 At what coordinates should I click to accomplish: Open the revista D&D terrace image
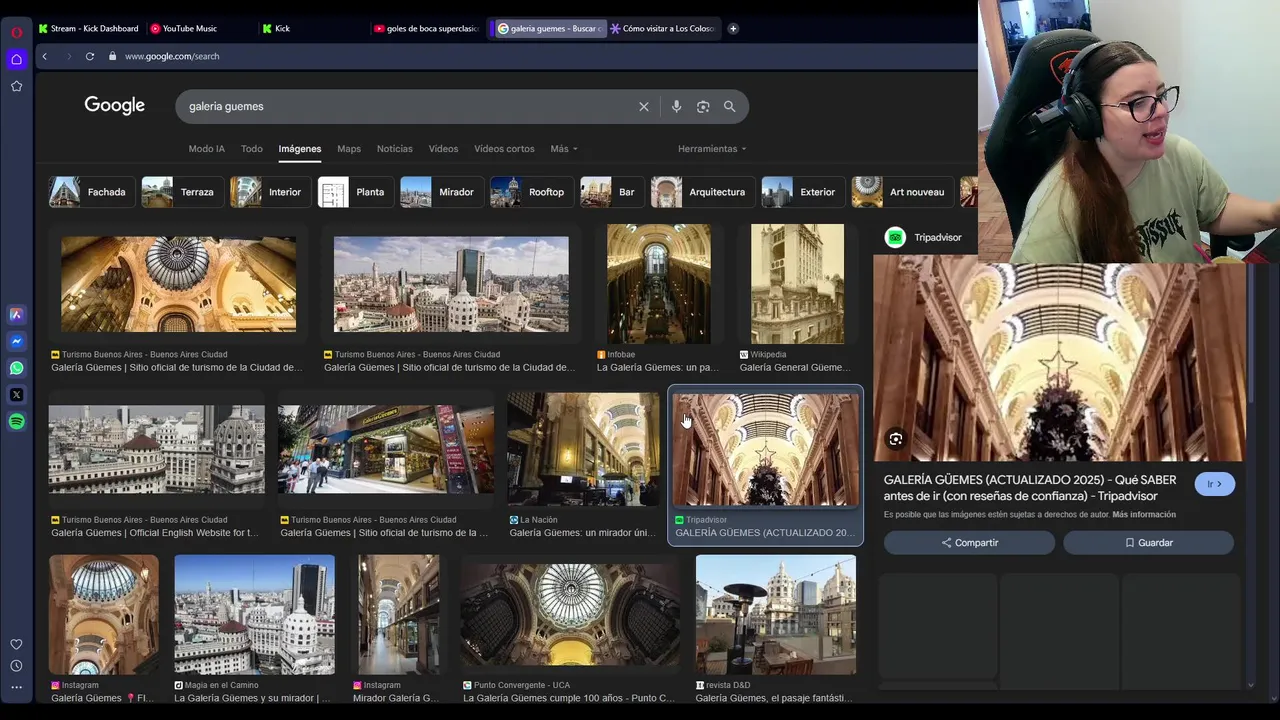pyautogui.click(x=776, y=615)
